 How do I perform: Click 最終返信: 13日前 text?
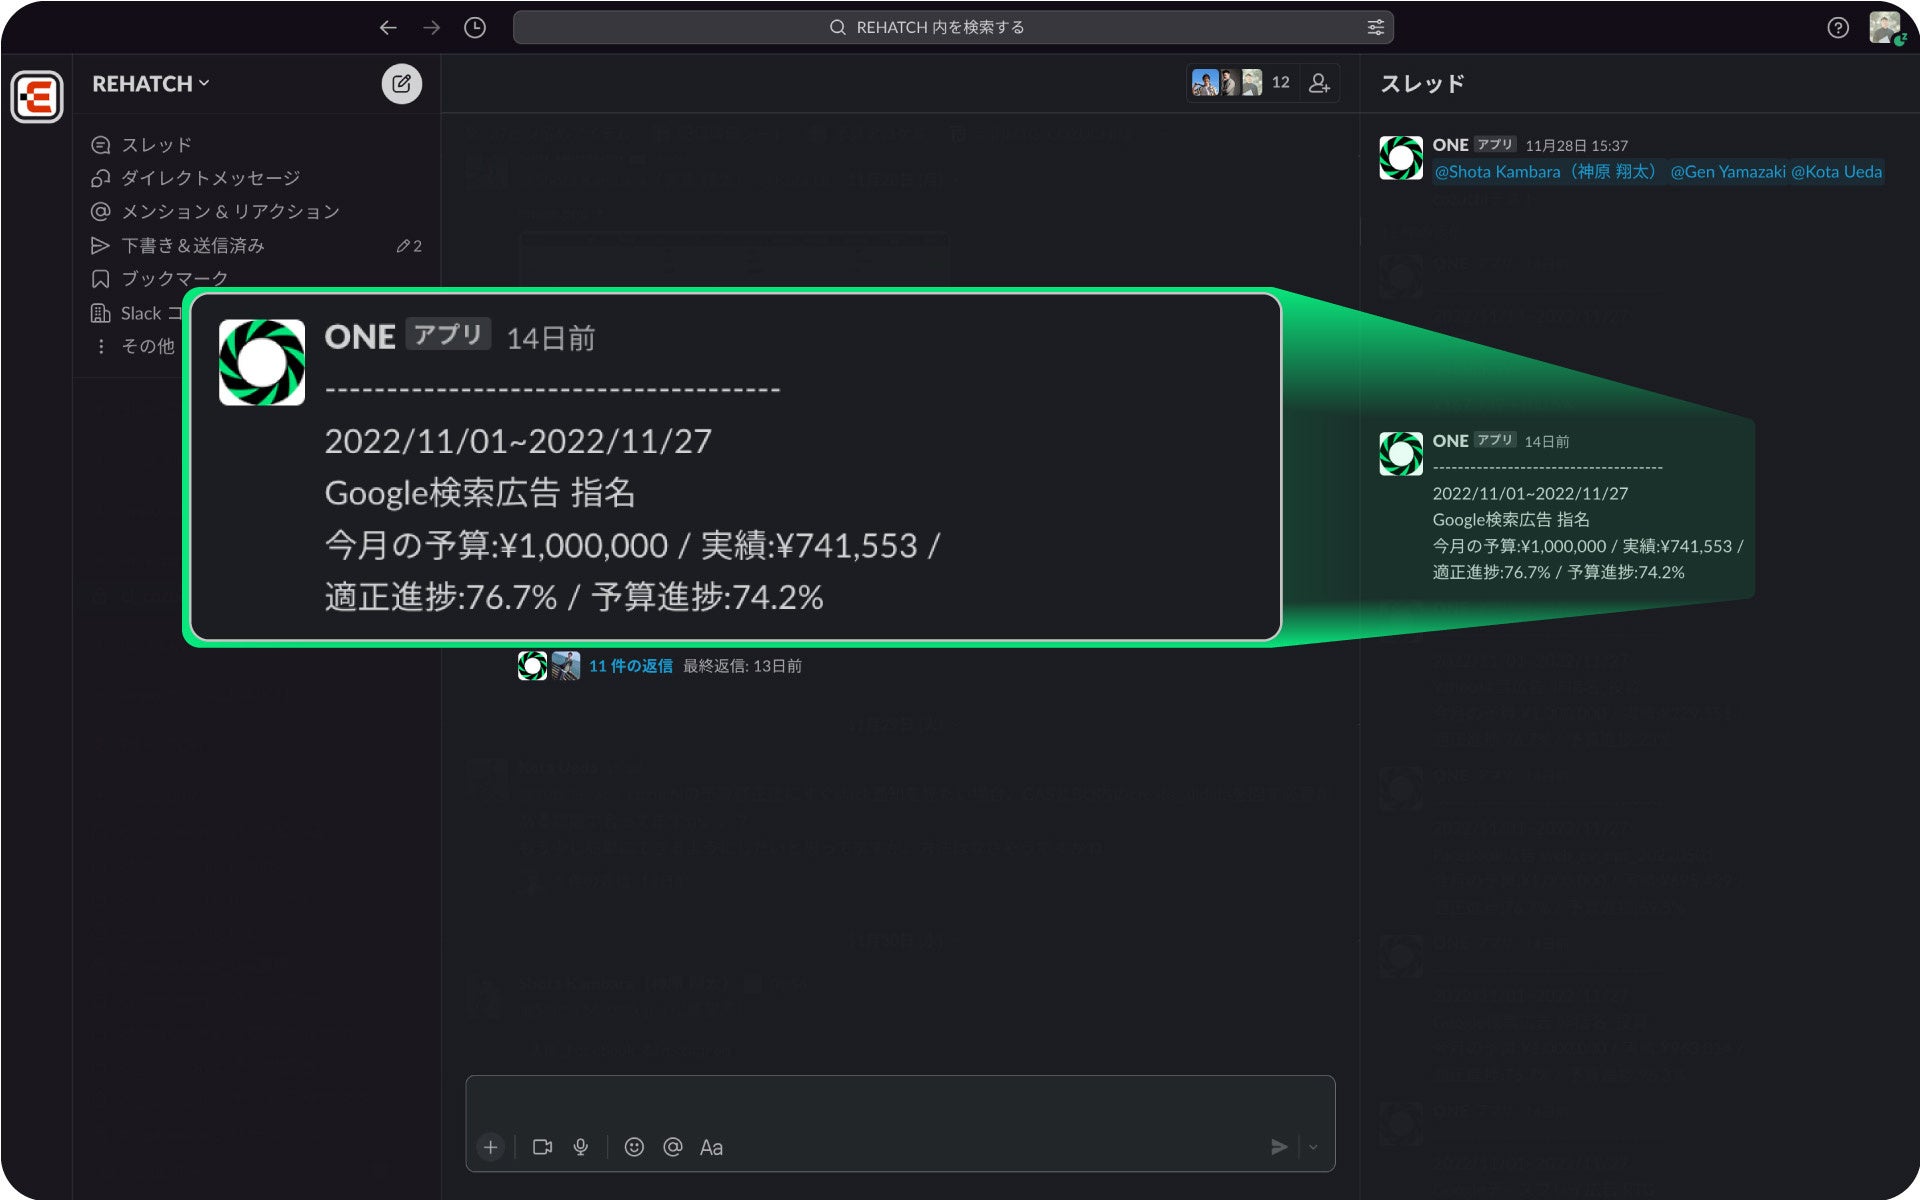pos(742,666)
